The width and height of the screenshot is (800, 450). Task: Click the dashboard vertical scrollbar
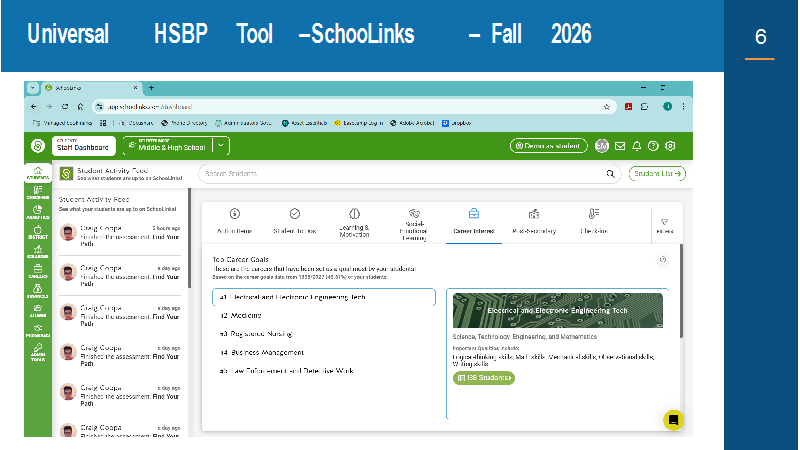(x=682, y=291)
